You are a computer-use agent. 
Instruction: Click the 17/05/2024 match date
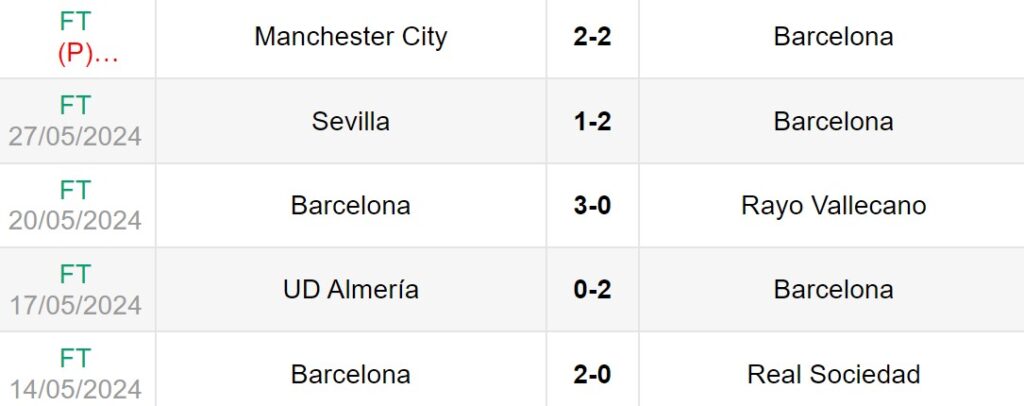coord(75,305)
